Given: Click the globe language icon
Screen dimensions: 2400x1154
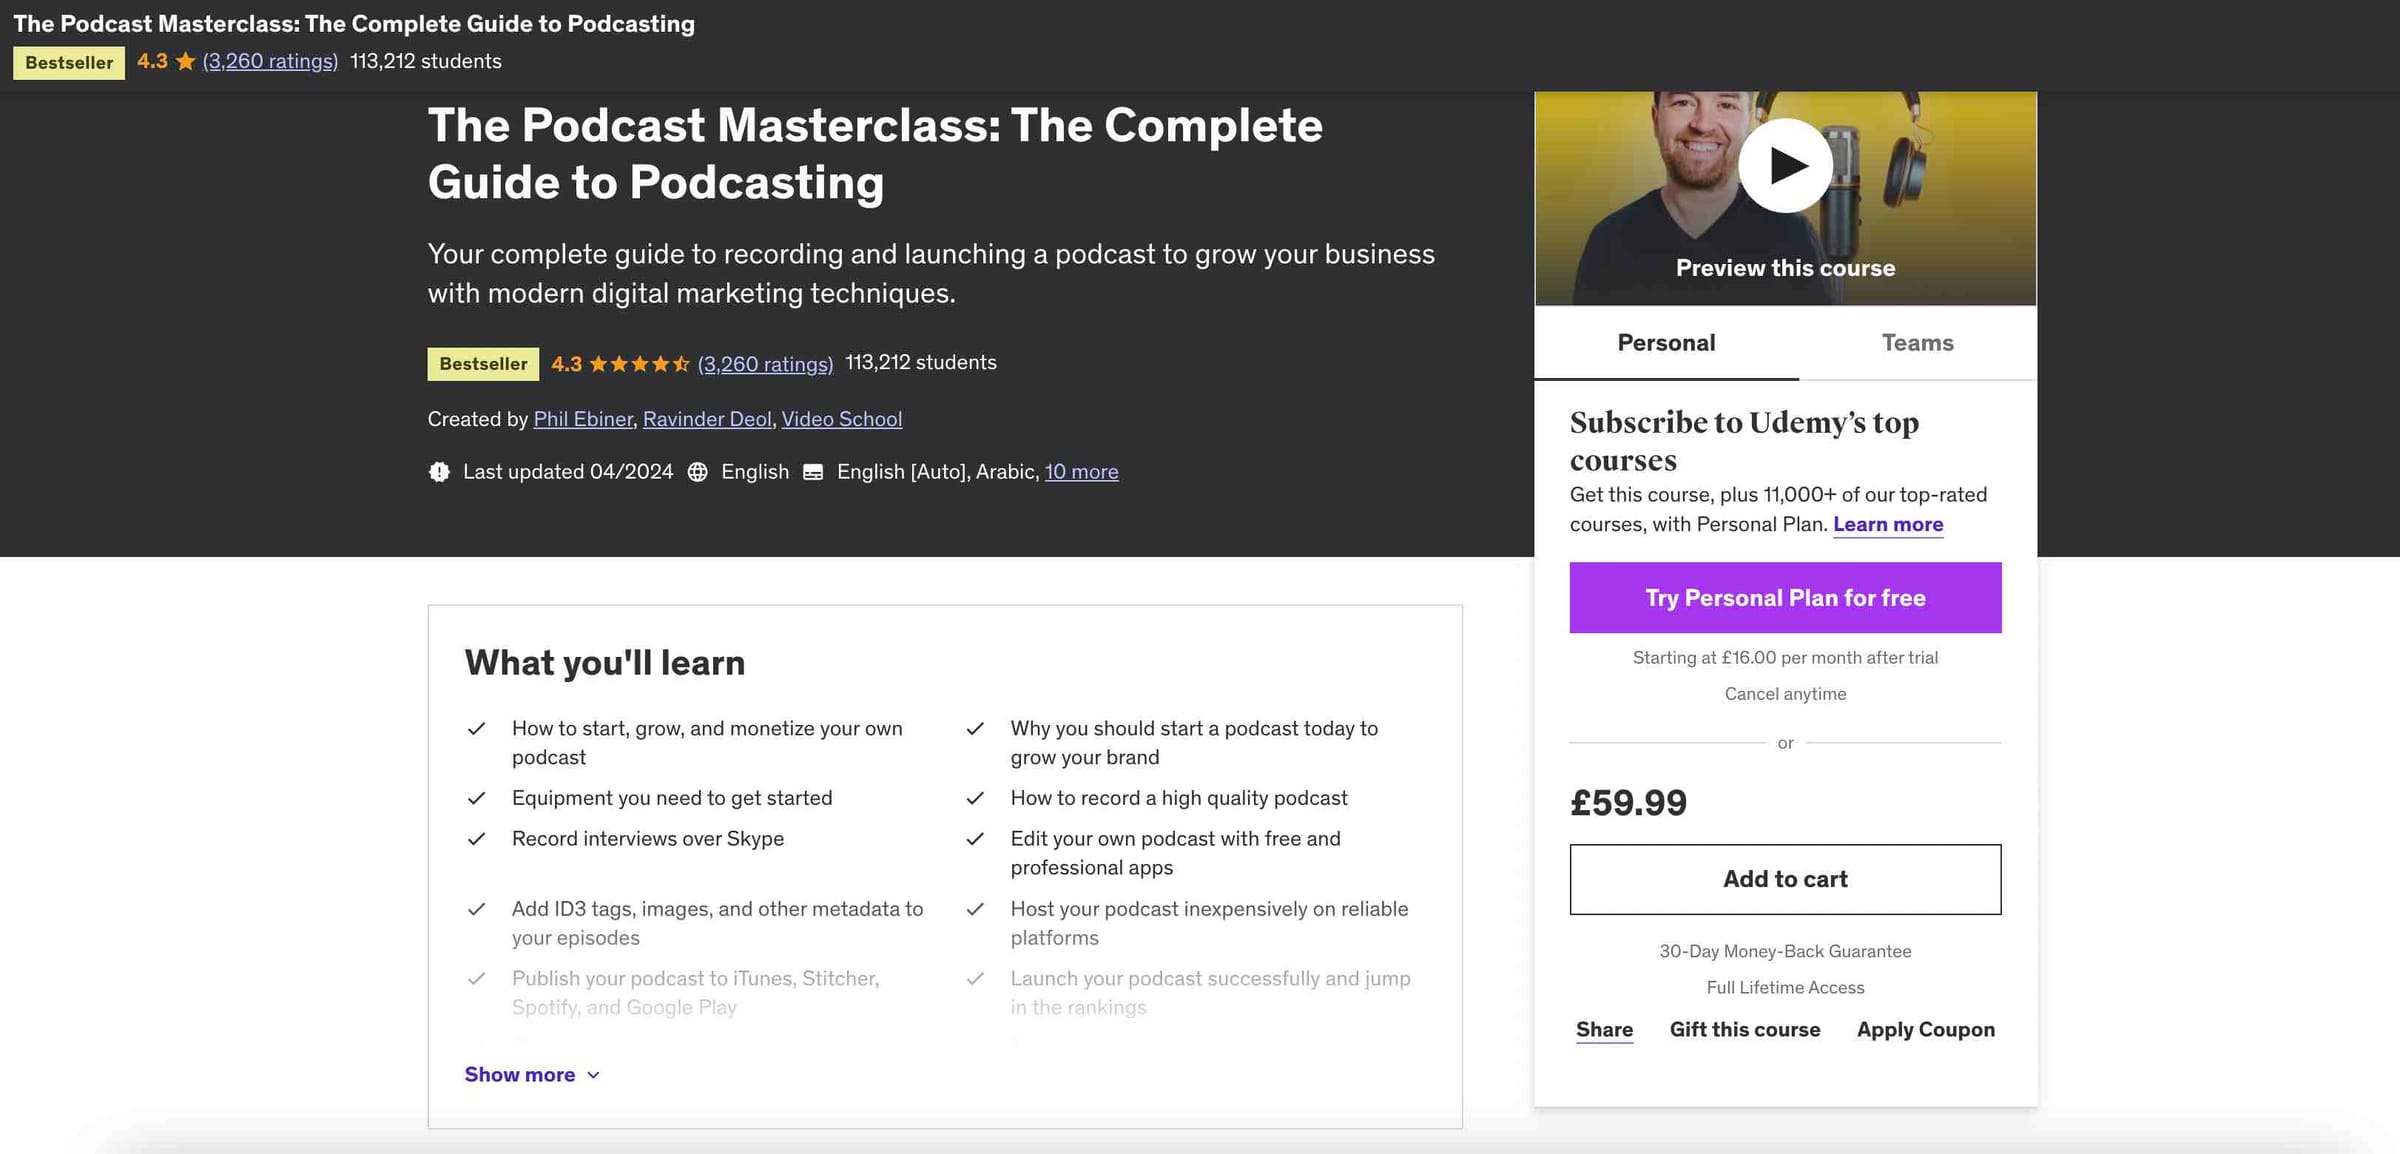Looking at the screenshot, I should tap(697, 471).
